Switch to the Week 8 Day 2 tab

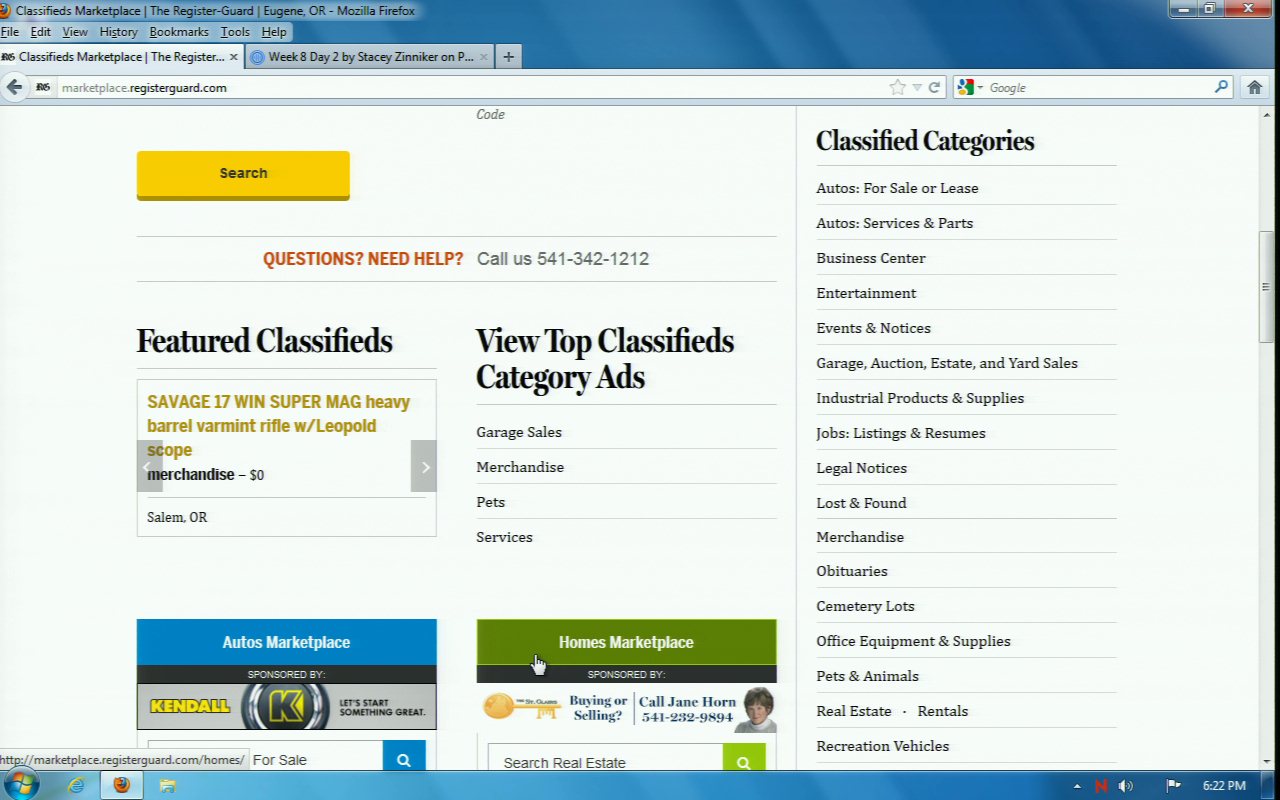tap(370, 57)
